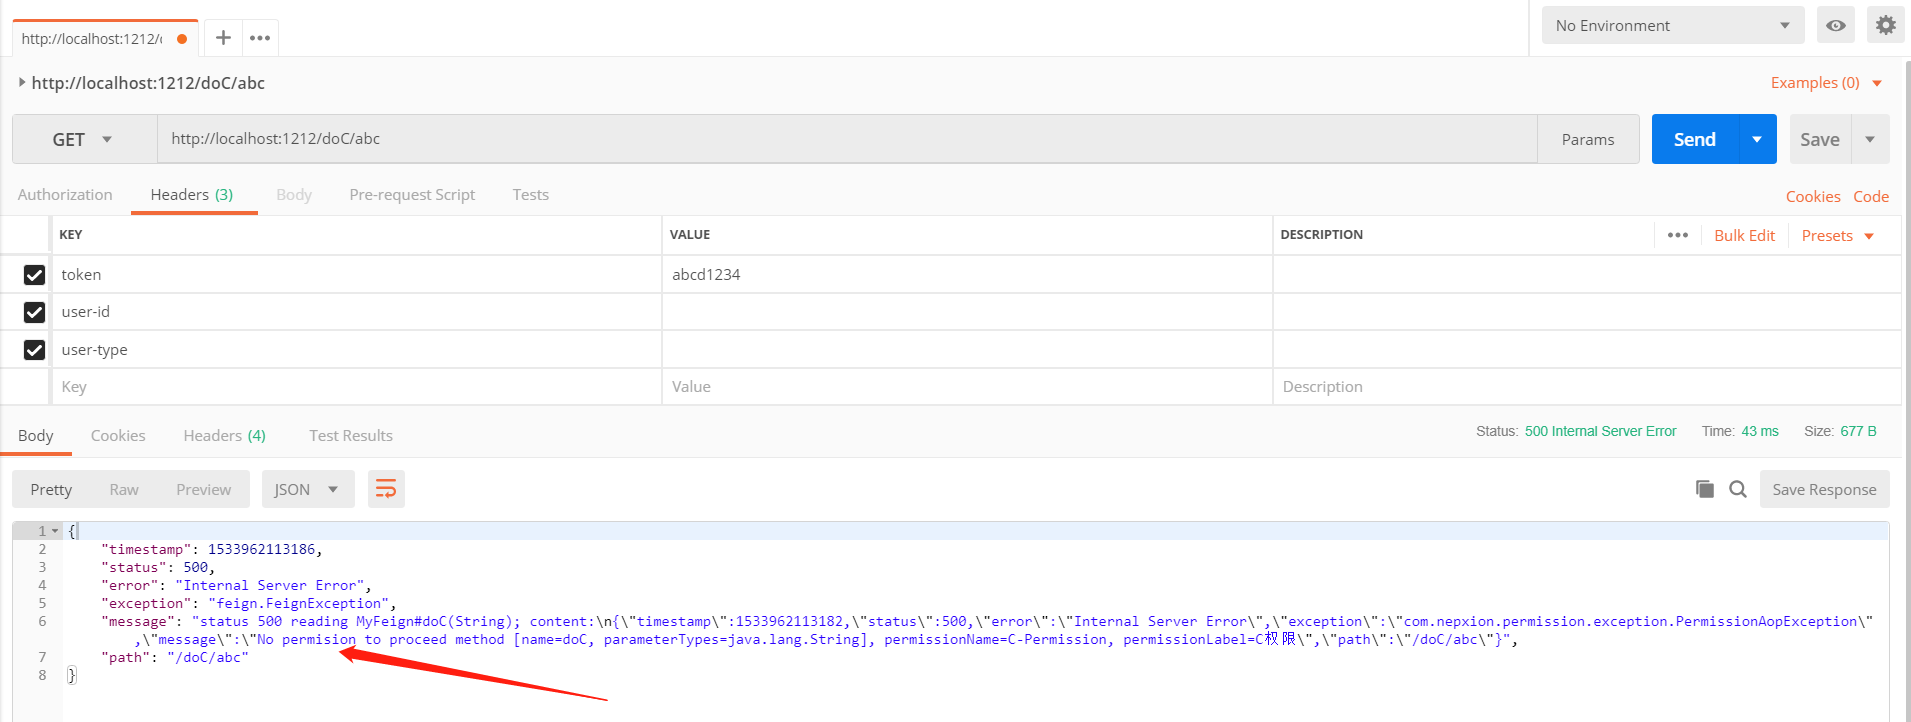This screenshot has height=722, width=1911.
Task: Open header column options three-dots icon
Action: pos(1678,235)
